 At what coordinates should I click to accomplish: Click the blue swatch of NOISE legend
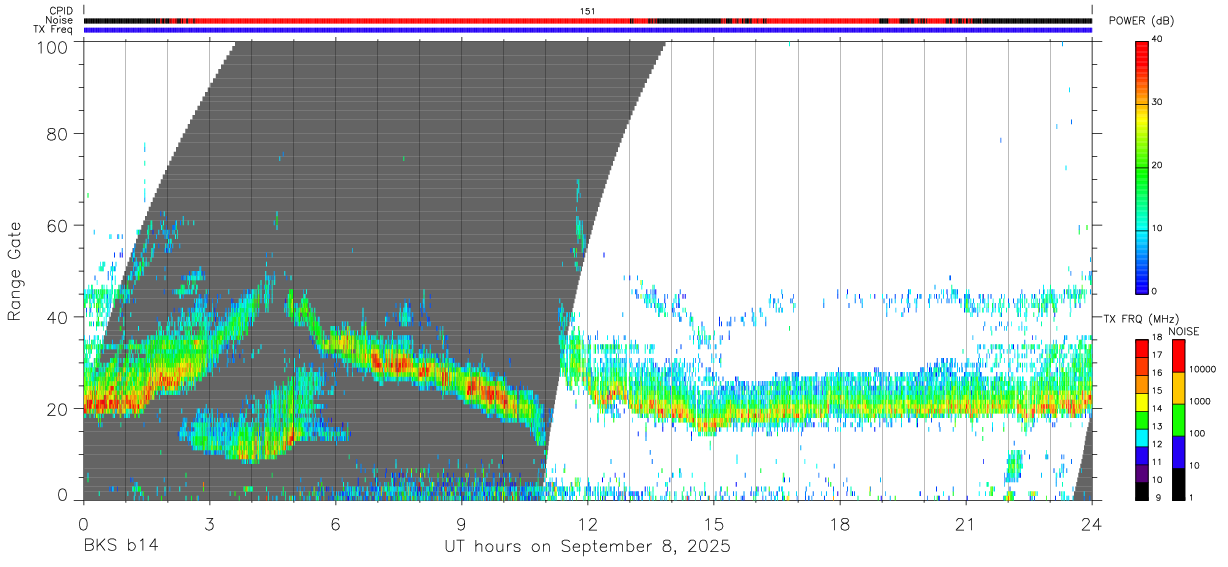1180,452
